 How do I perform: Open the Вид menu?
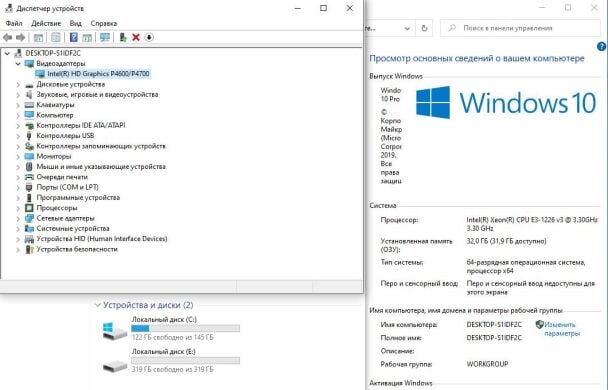tap(76, 23)
